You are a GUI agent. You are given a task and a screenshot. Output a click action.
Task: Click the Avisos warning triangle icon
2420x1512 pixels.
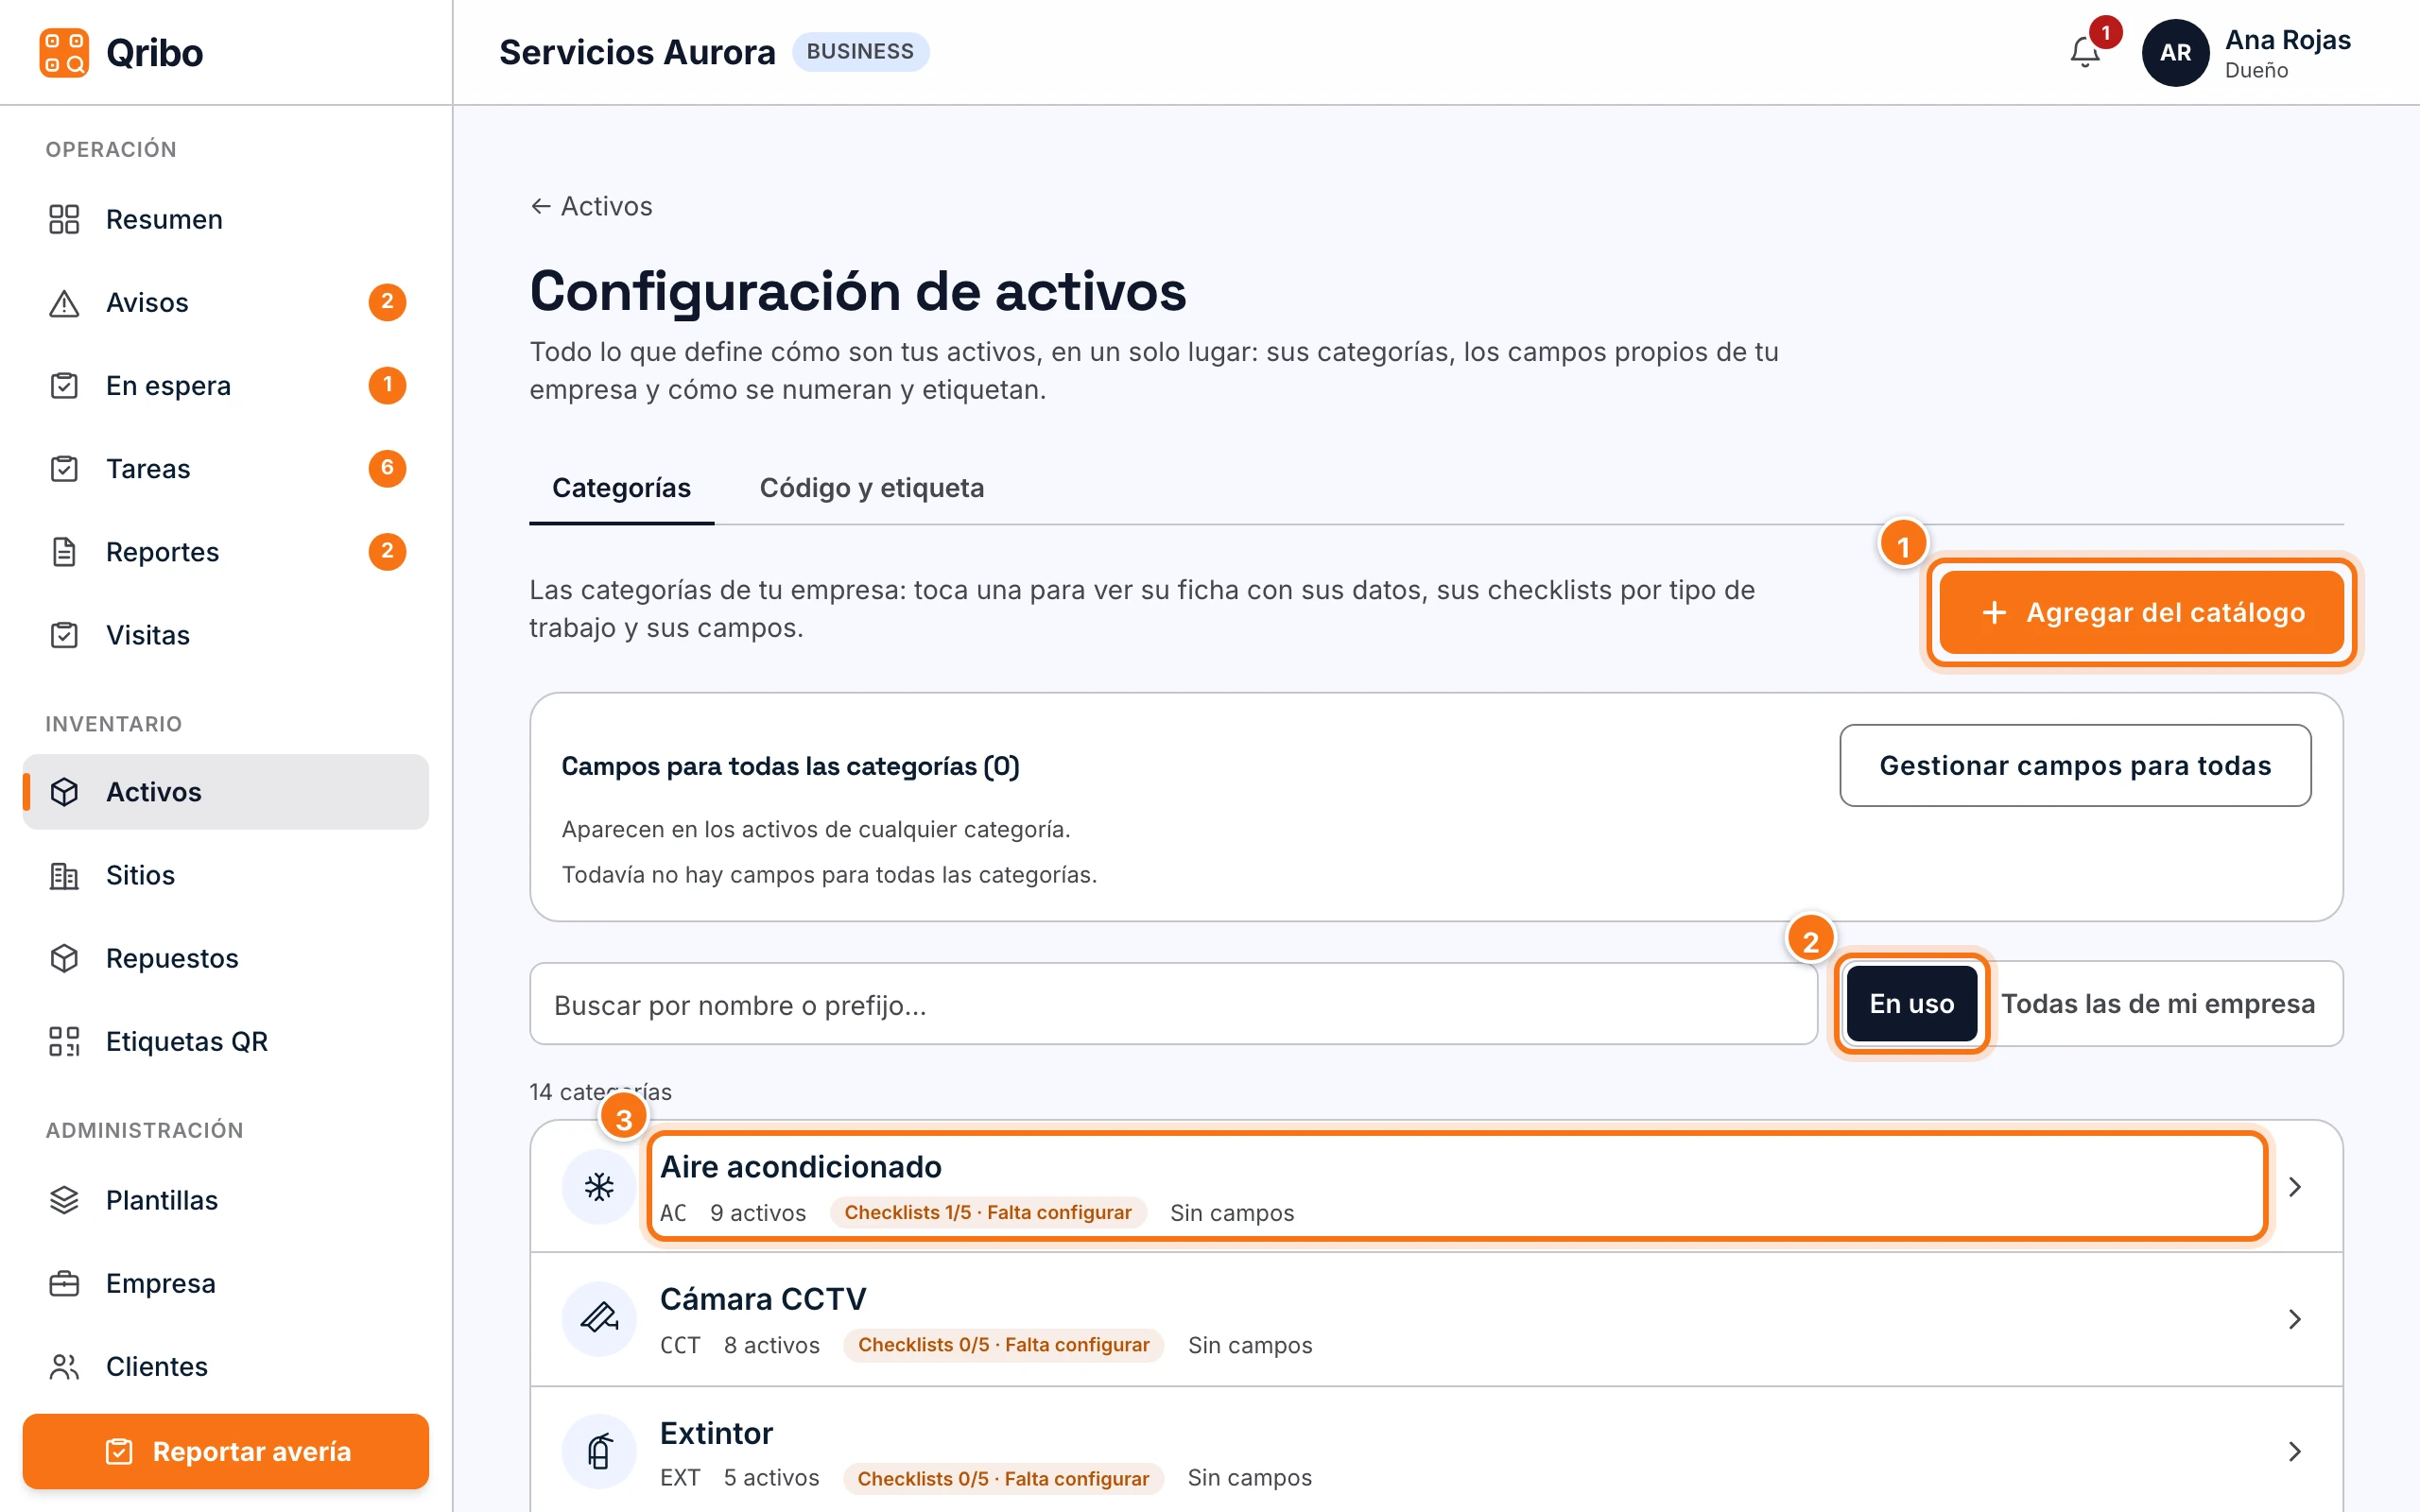tap(64, 302)
